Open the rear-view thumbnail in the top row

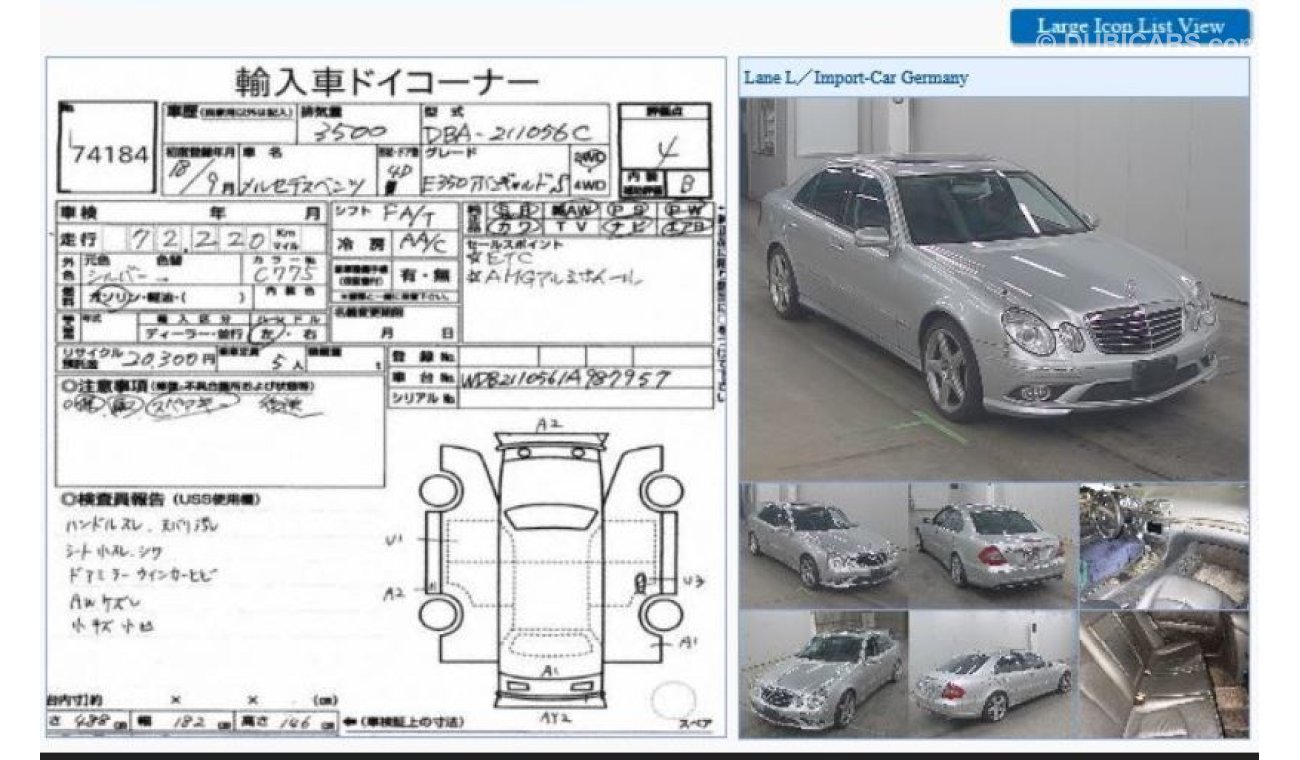coord(993,545)
